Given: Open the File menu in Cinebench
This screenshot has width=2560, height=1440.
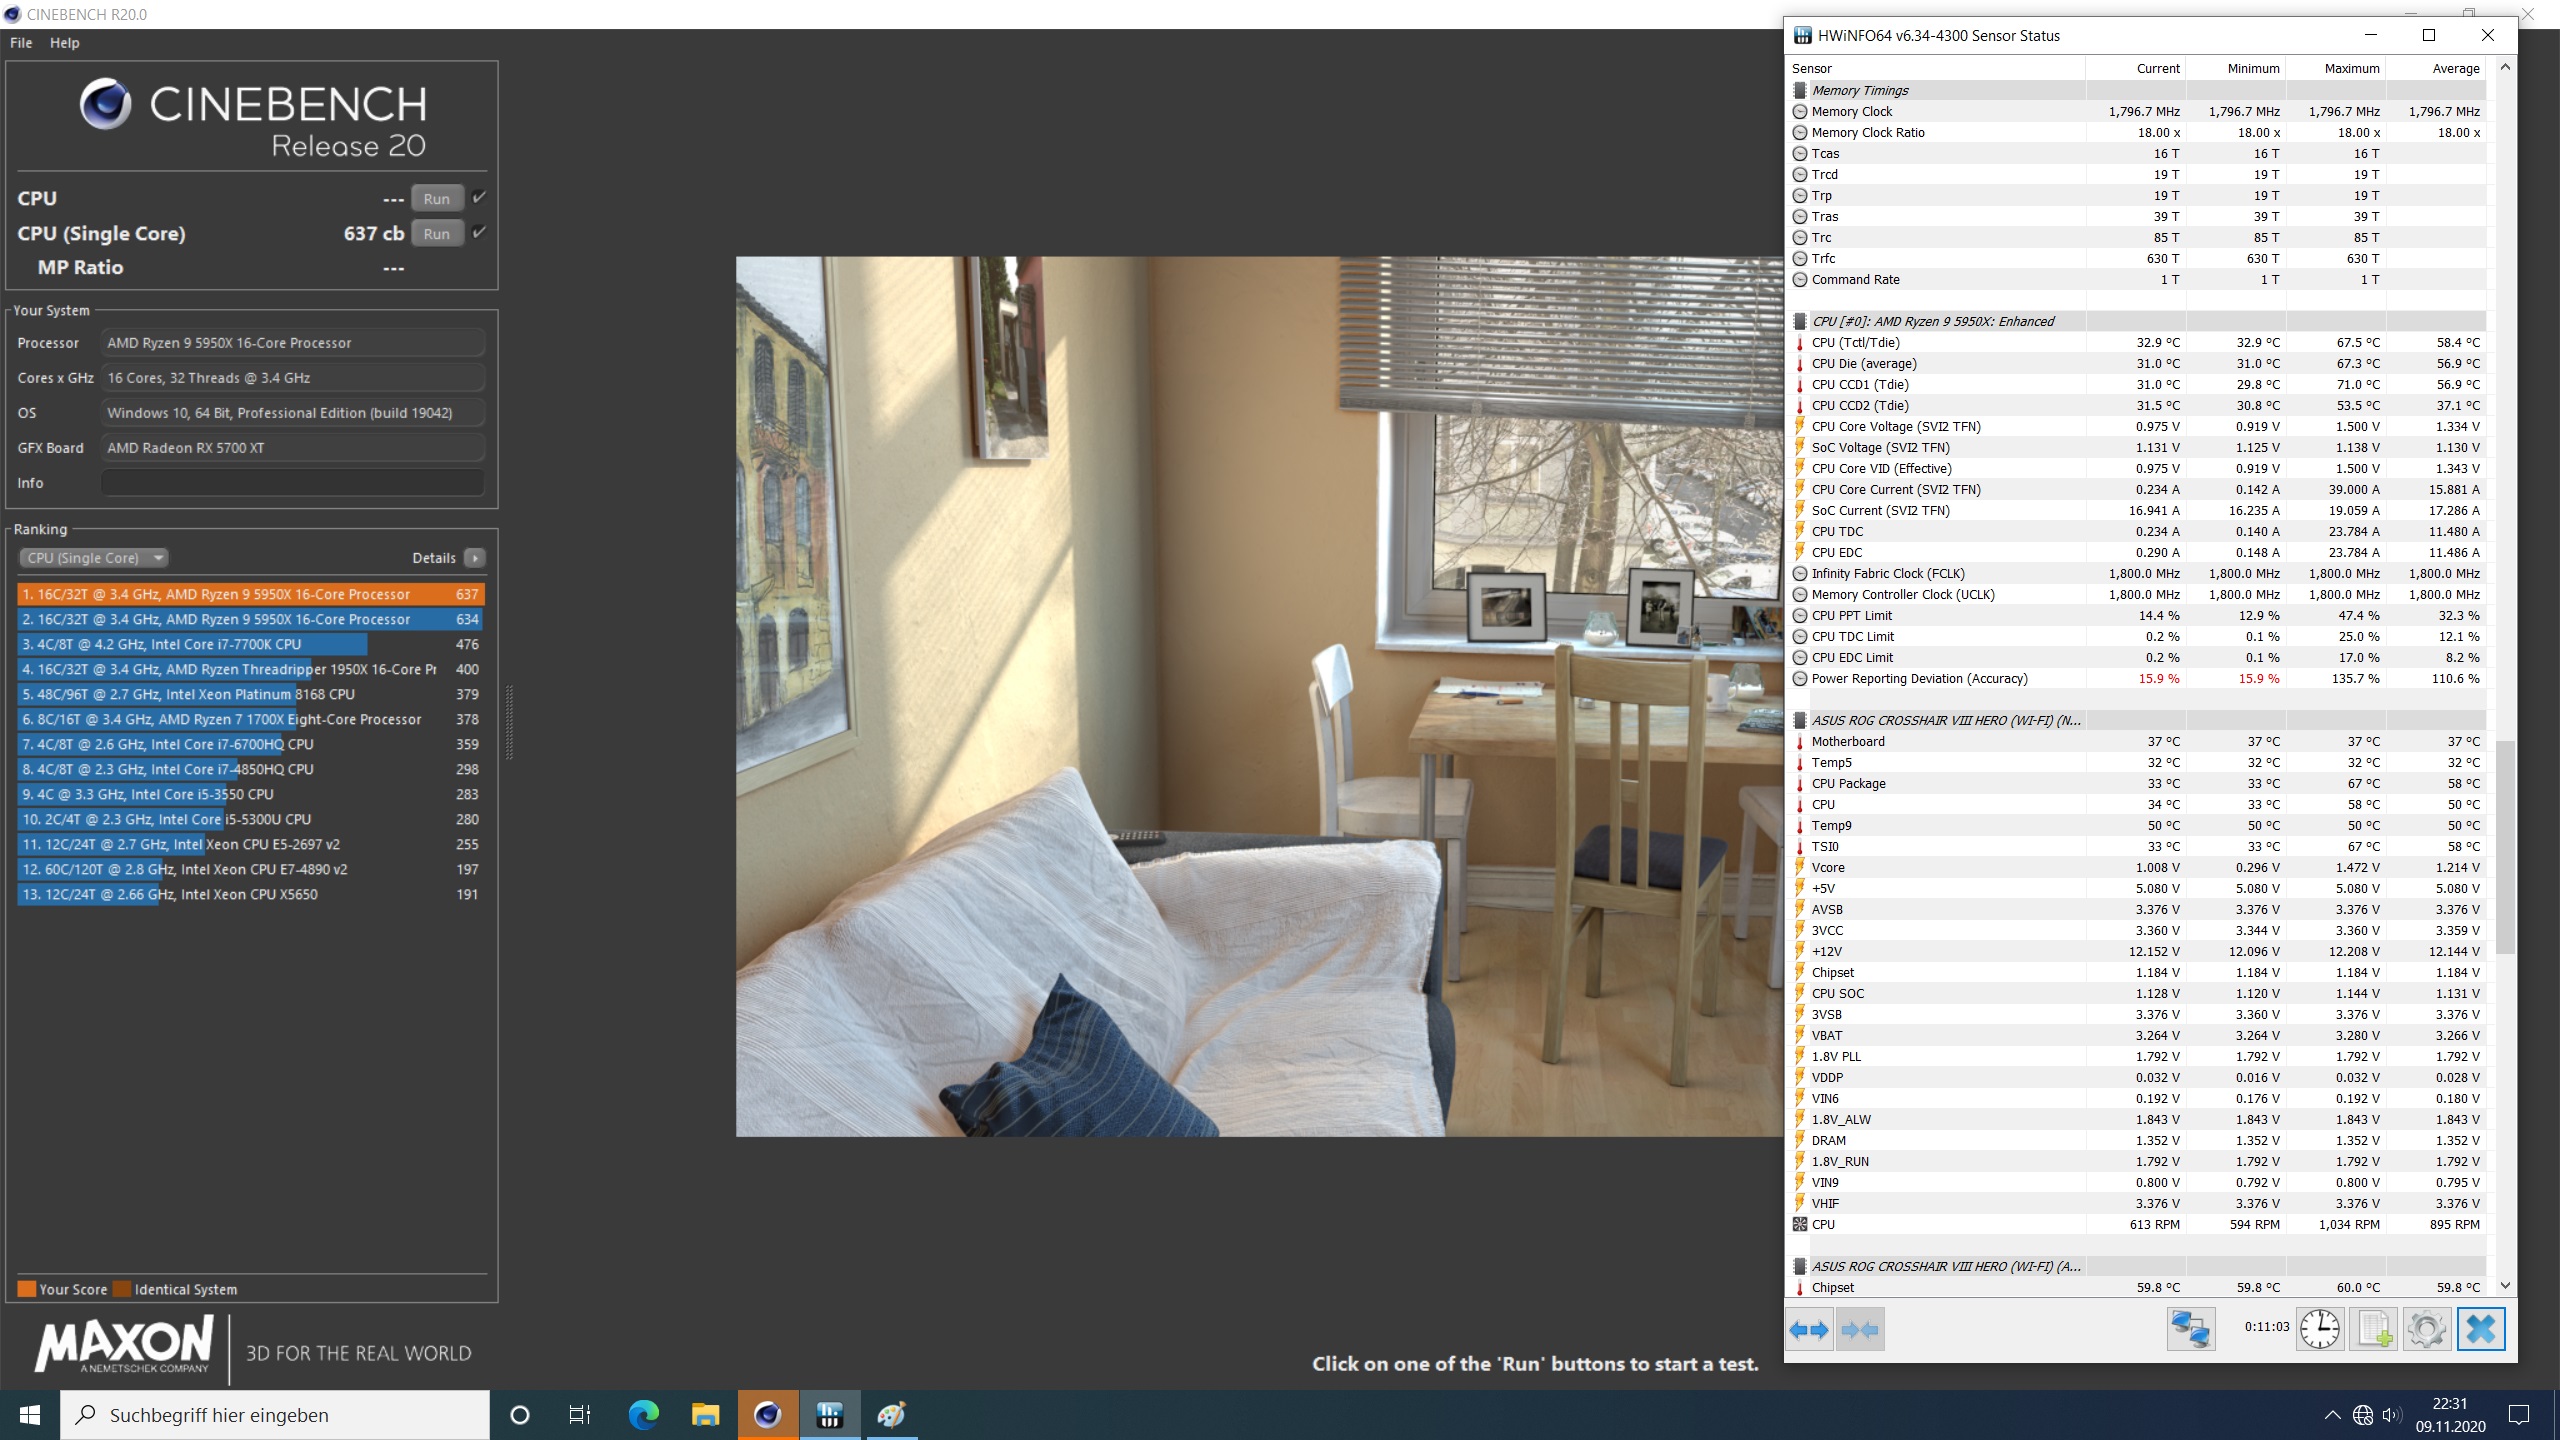Looking at the screenshot, I should [21, 43].
